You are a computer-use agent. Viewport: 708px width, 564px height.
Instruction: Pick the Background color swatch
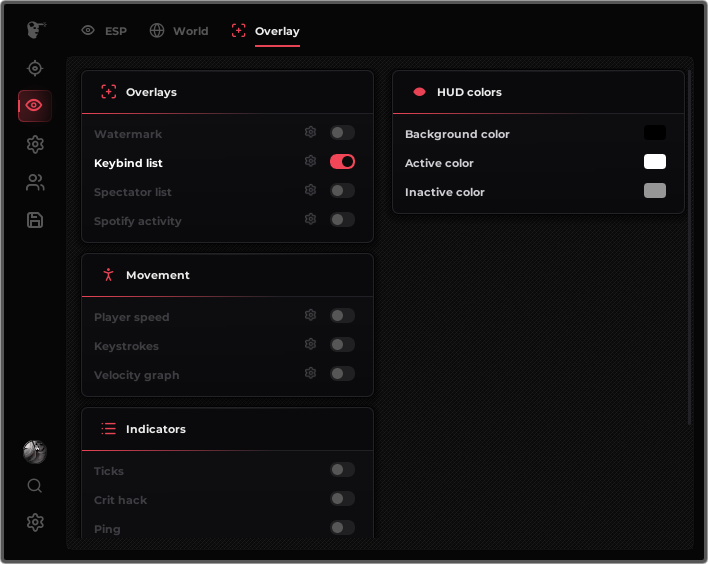point(655,133)
